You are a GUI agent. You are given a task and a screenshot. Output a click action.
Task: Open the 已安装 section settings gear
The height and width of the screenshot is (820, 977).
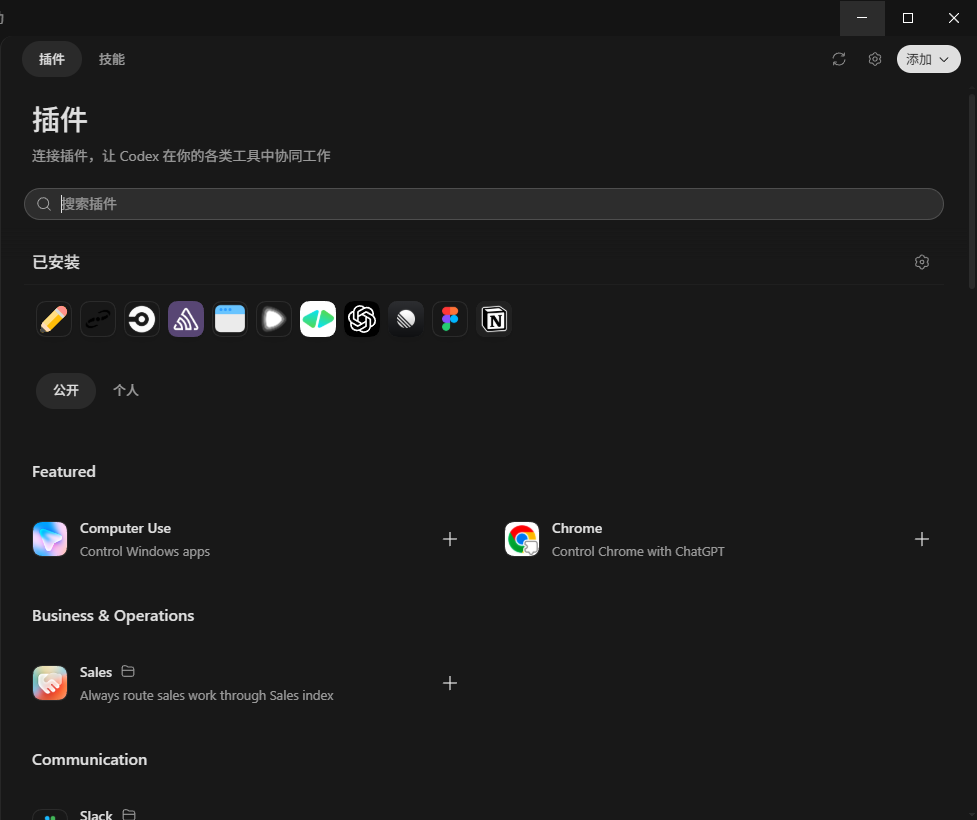[x=922, y=262]
